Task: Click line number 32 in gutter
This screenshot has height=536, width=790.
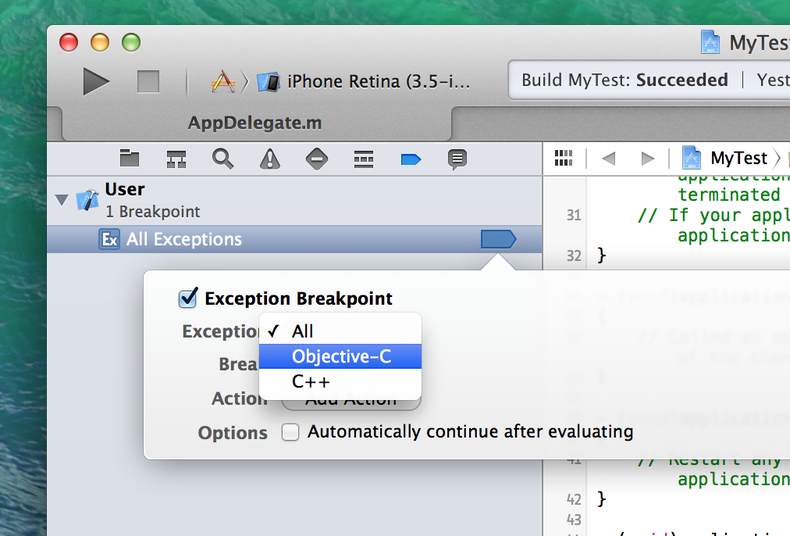Action: coord(574,256)
